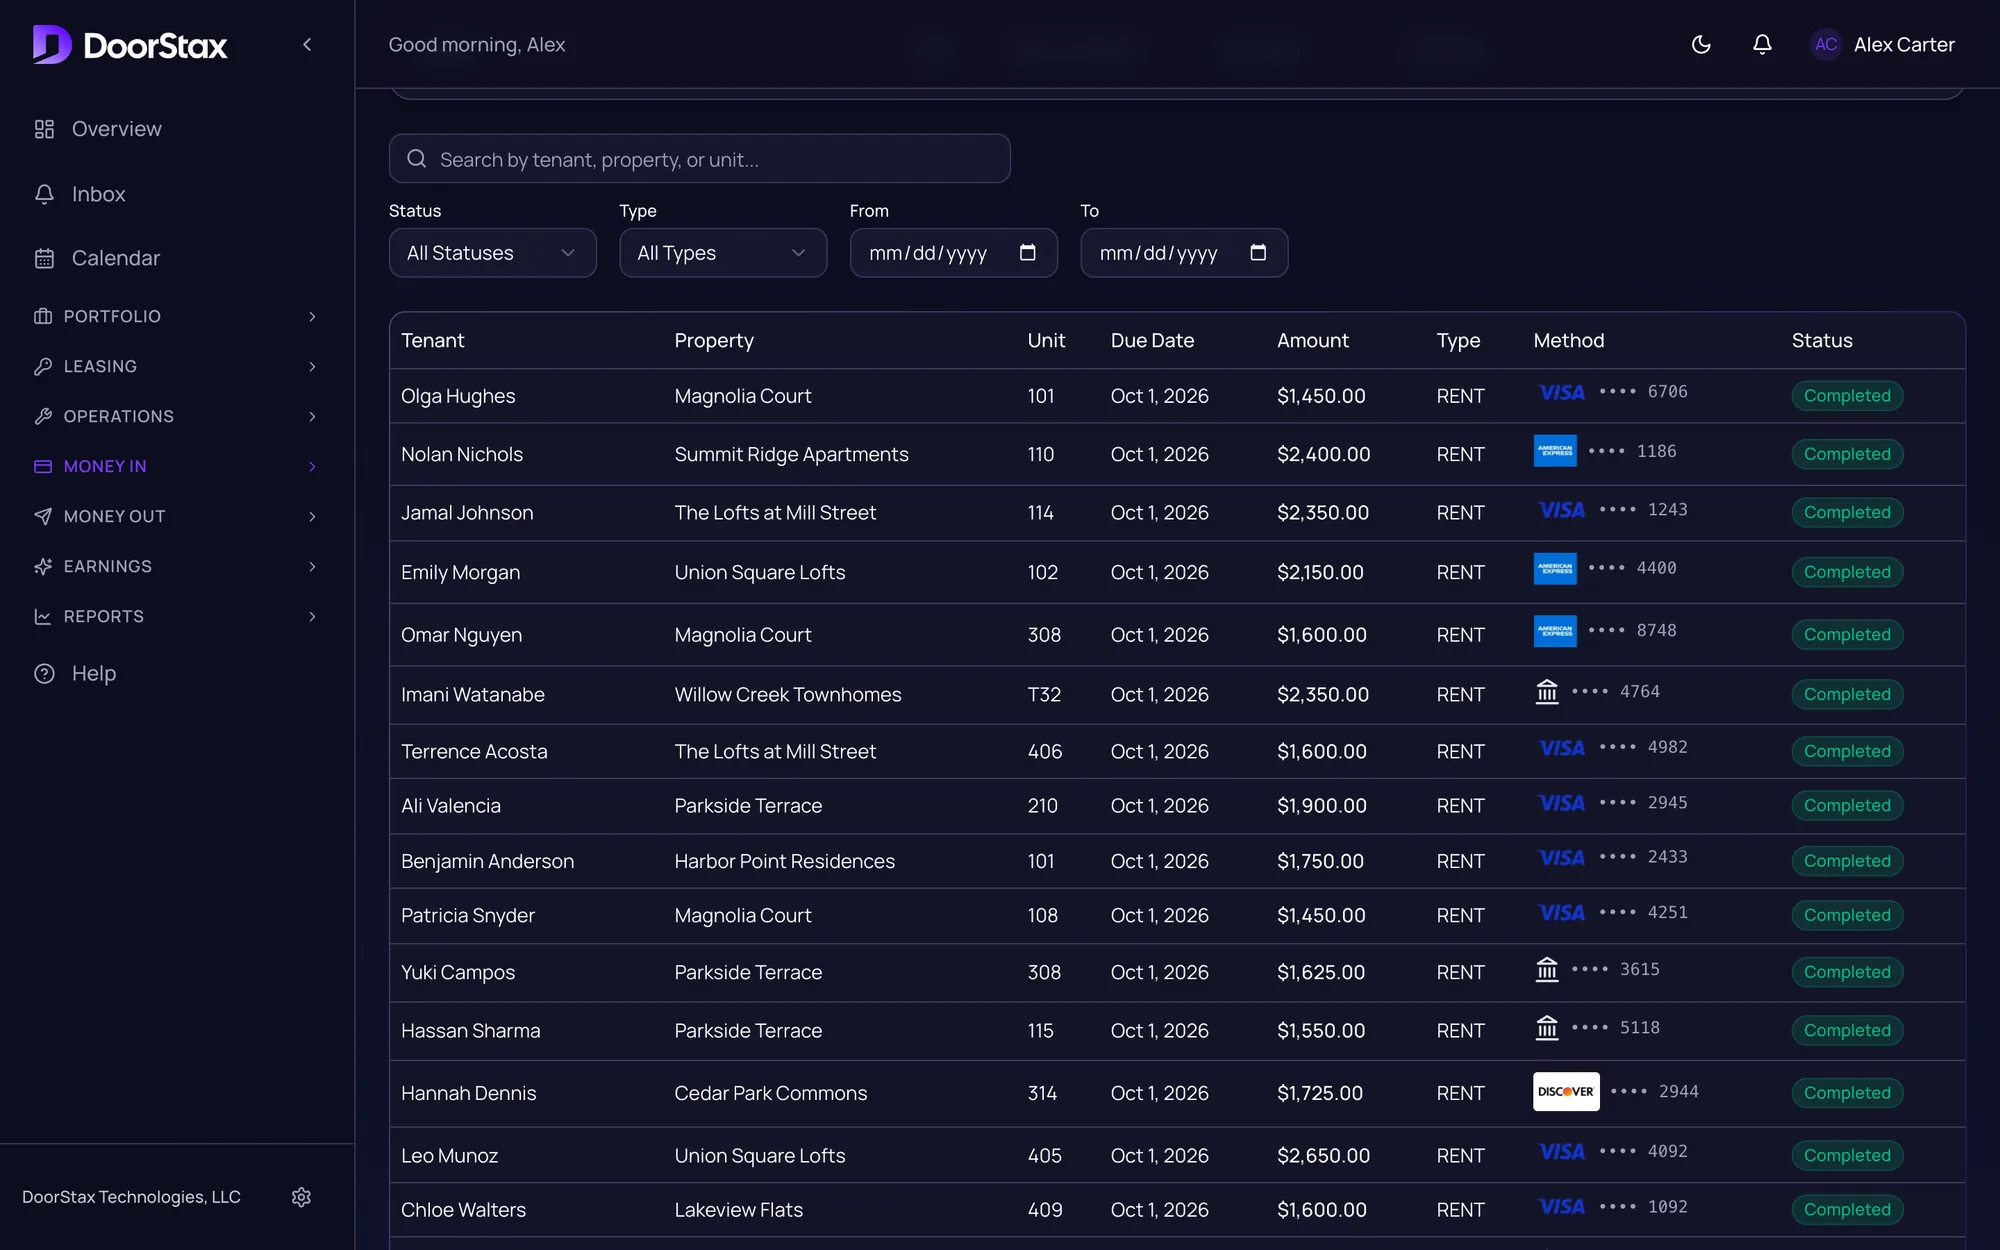Click Completed badge for Hannah Dennis
Viewport: 2000px width, 1250px height.
click(1847, 1093)
